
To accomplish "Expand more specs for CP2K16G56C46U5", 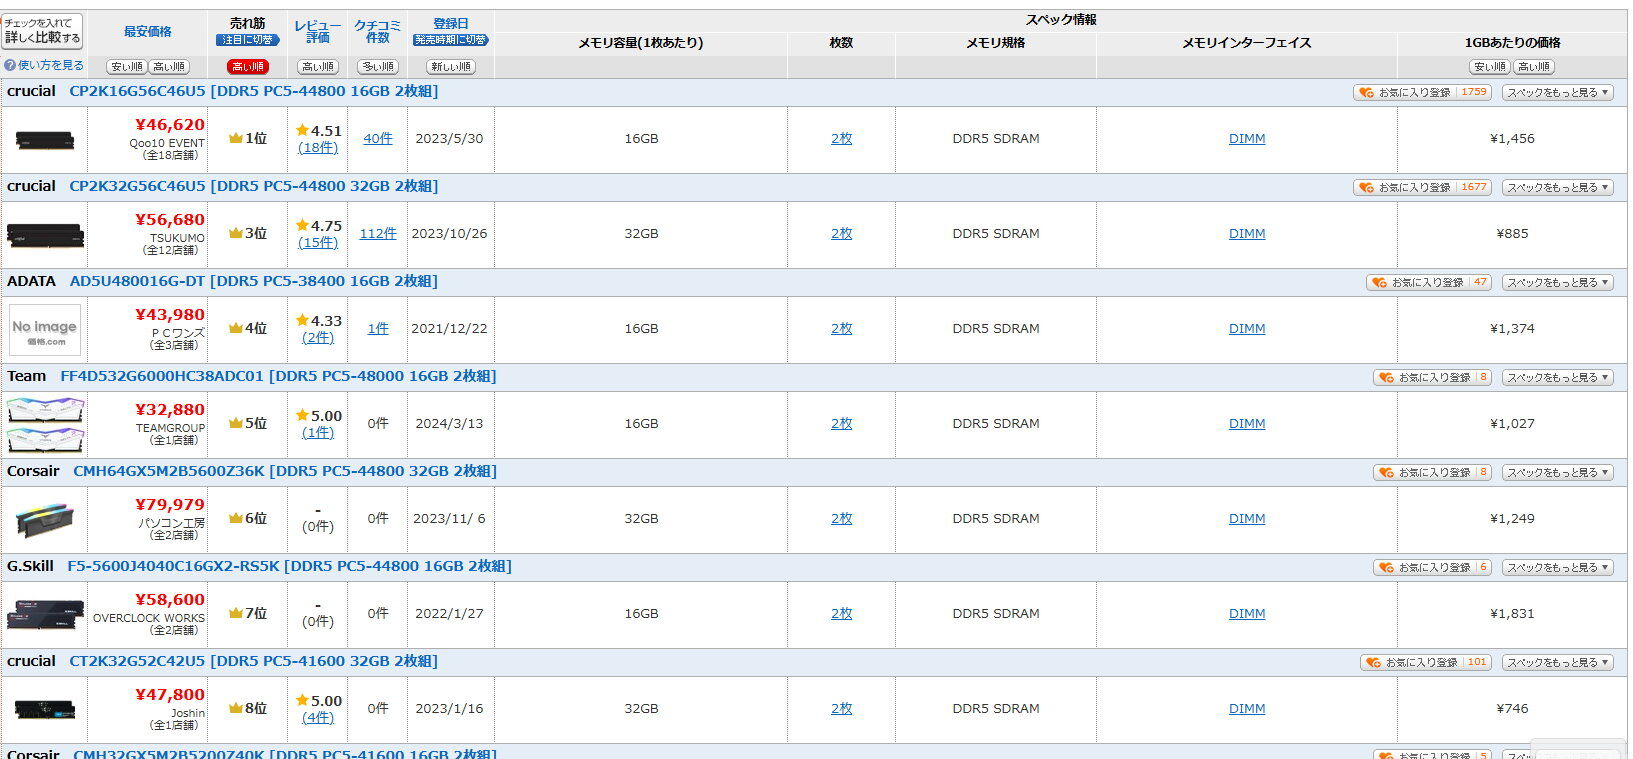I will pyautogui.click(x=1558, y=92).
